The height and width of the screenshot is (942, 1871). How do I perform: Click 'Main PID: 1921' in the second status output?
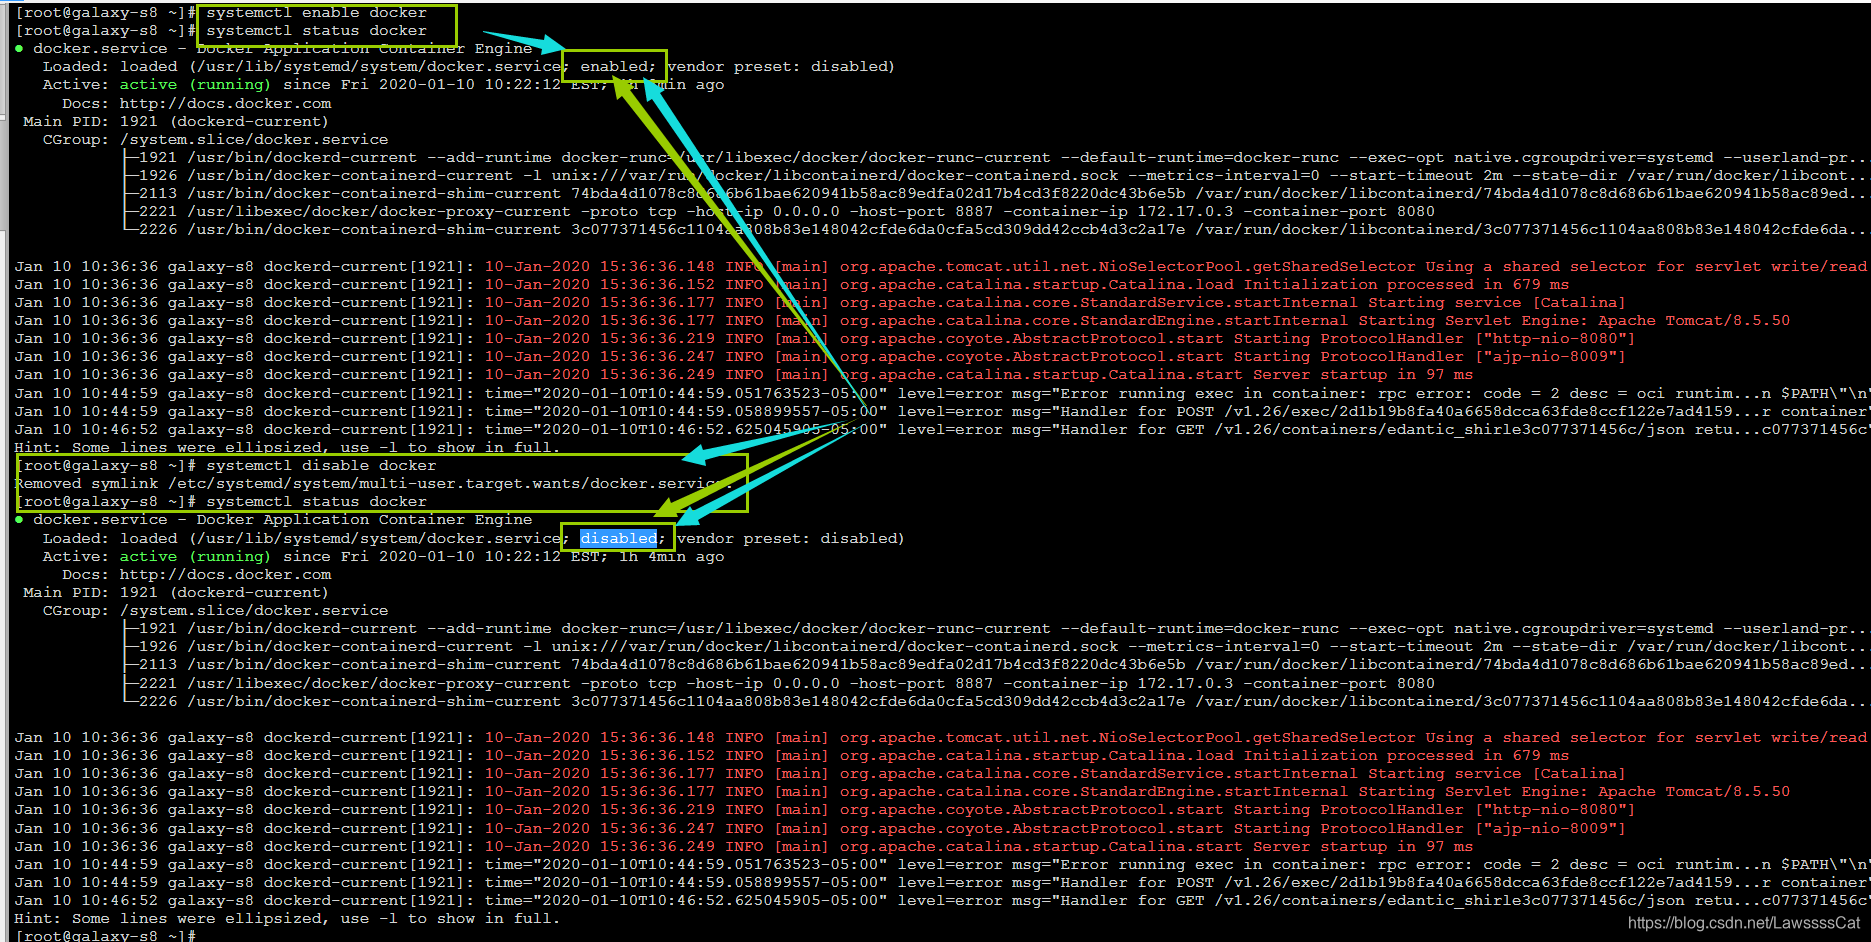point(90,593)
